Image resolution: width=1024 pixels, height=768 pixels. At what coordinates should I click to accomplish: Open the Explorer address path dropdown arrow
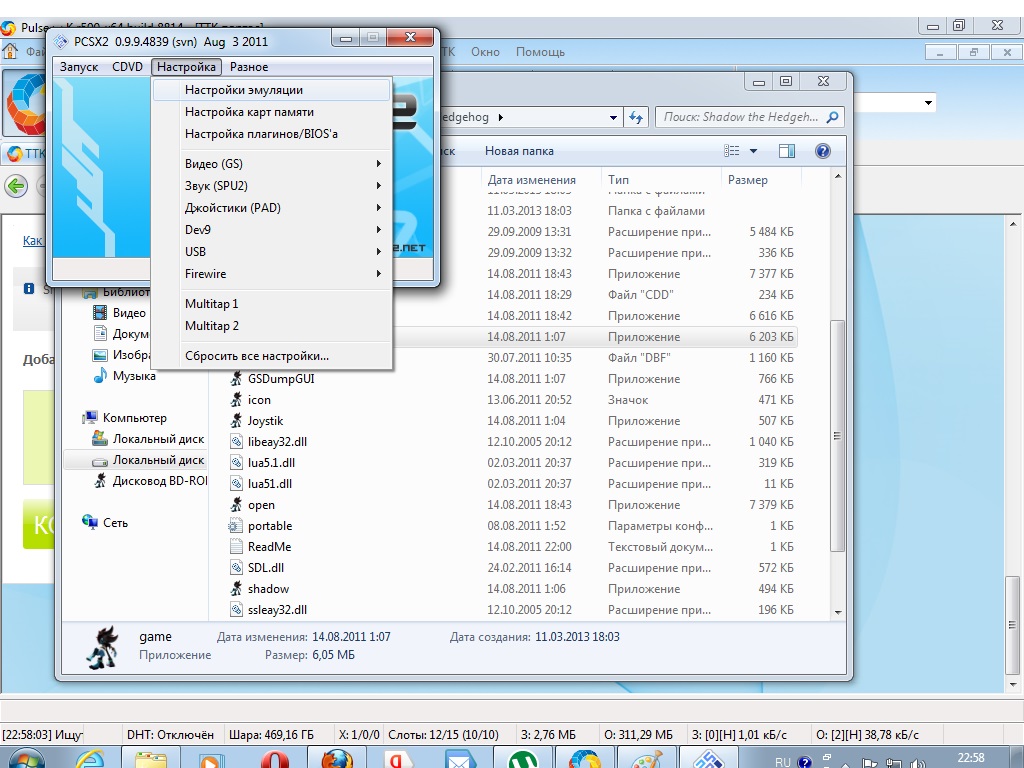(x=613, y=118)
